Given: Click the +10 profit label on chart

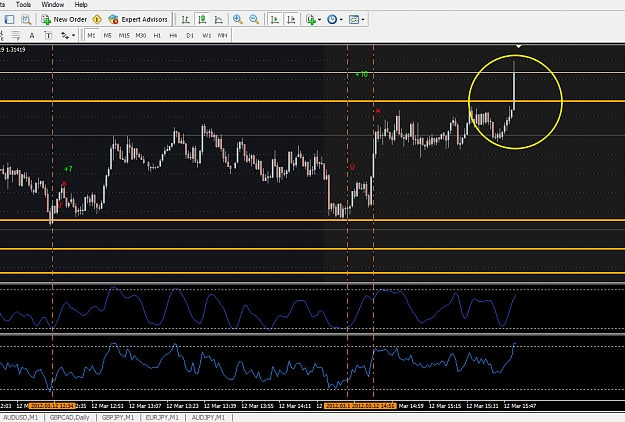Looking at the screenshot, I should [x=362, y=75].
